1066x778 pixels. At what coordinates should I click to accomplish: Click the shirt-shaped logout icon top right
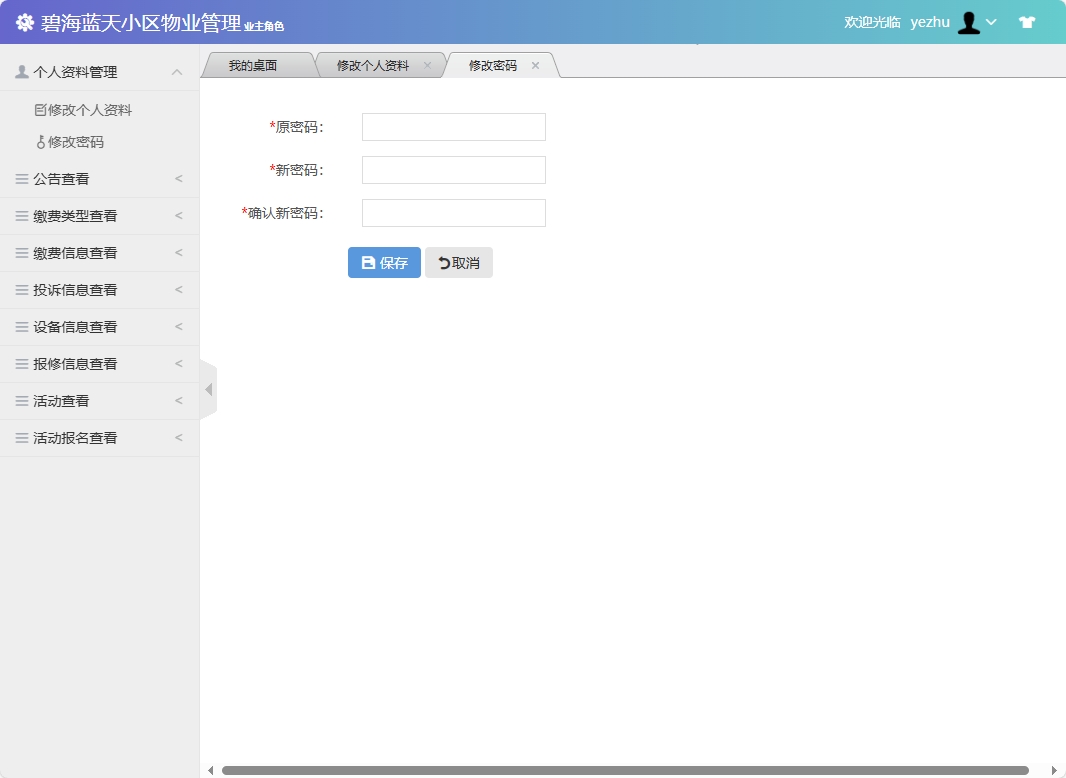[x=1027, y=21]
